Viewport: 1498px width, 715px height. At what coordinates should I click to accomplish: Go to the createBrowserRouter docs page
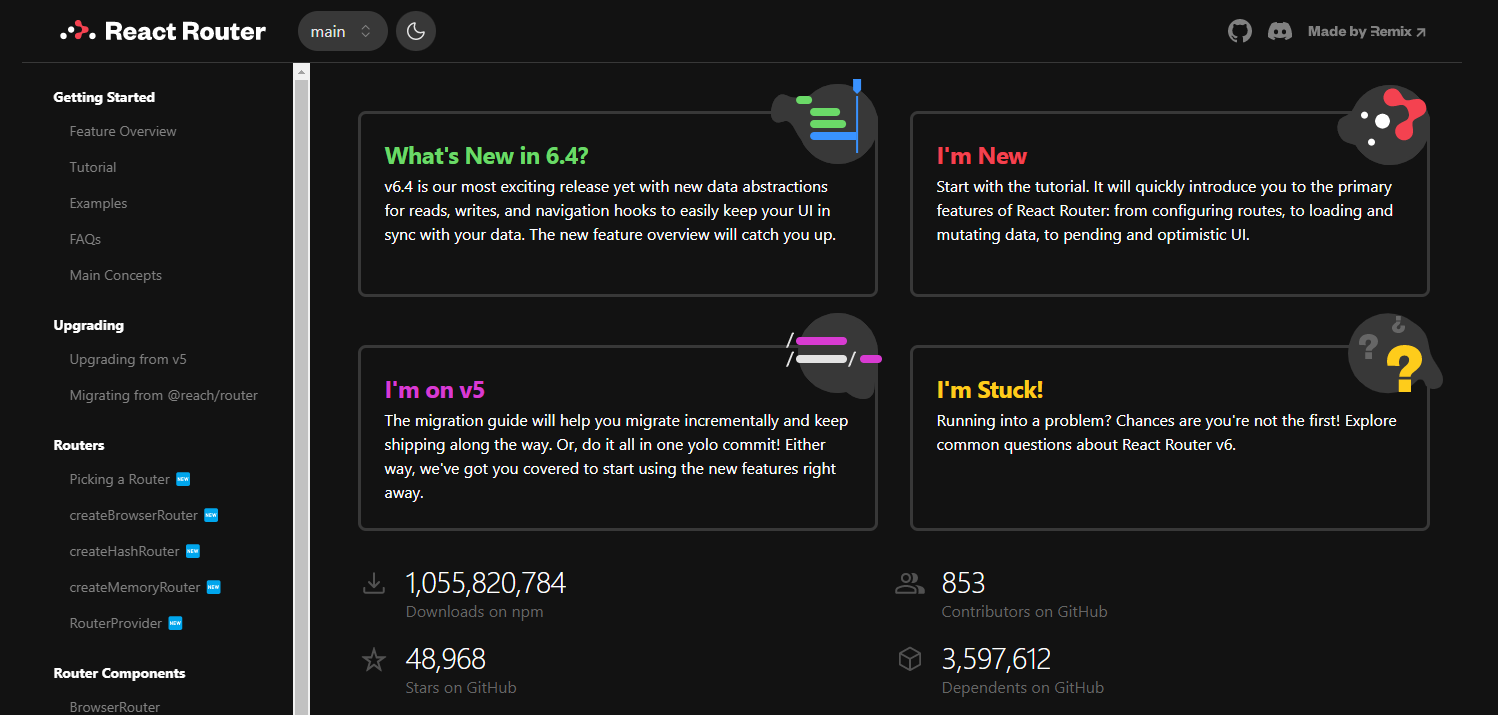tap(134, 515)
